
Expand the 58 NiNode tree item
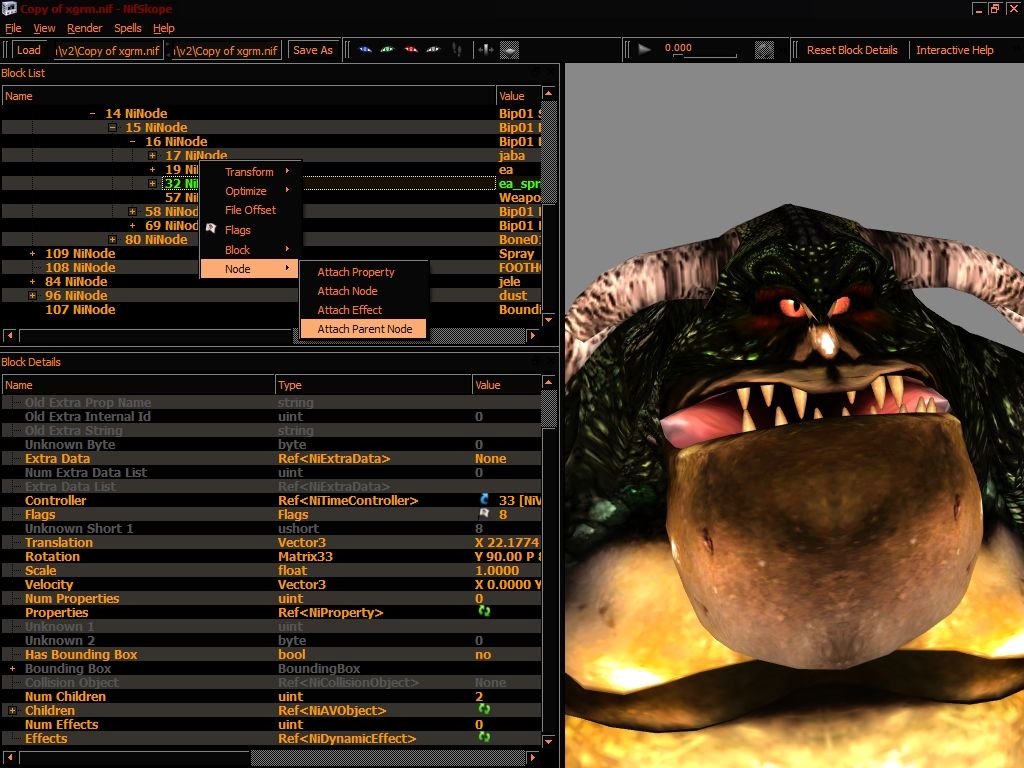tap(133, 212)
